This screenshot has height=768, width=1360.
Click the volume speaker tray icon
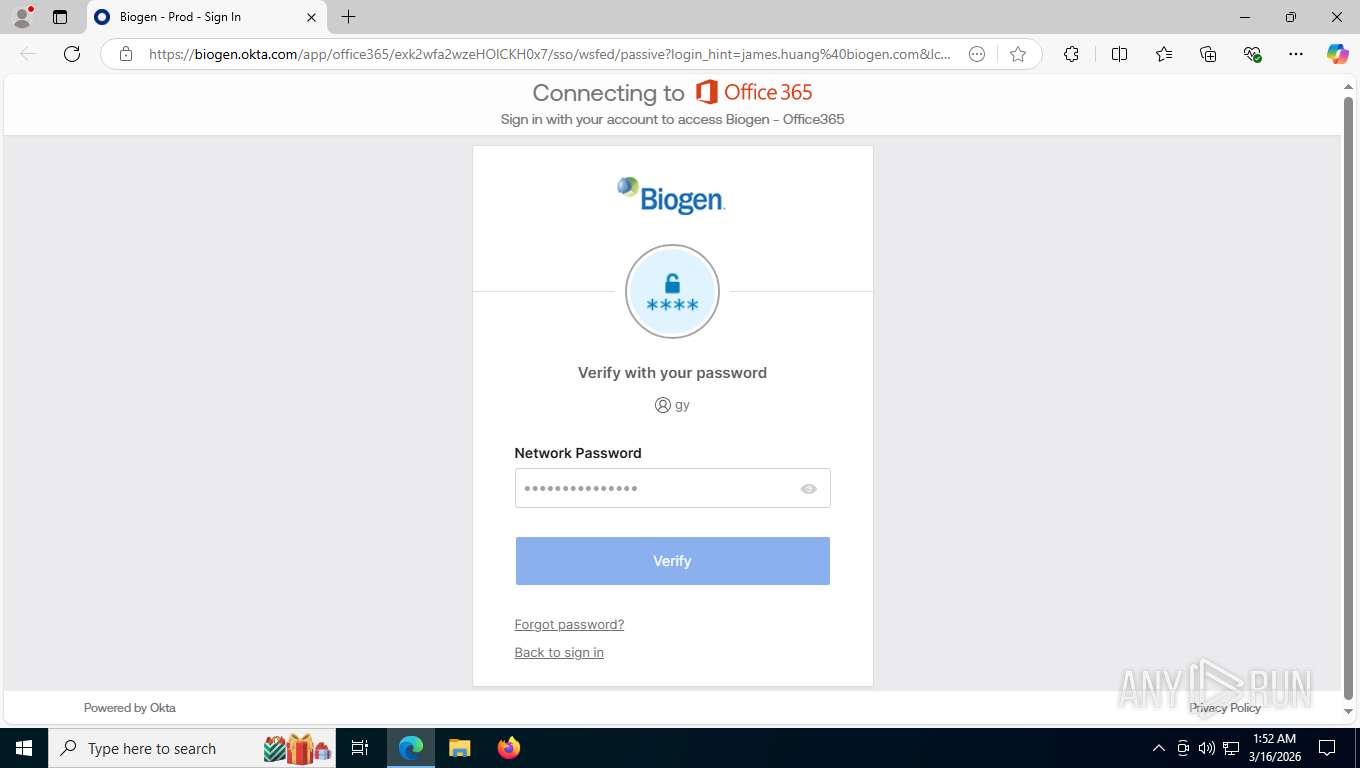point(1206,748)
